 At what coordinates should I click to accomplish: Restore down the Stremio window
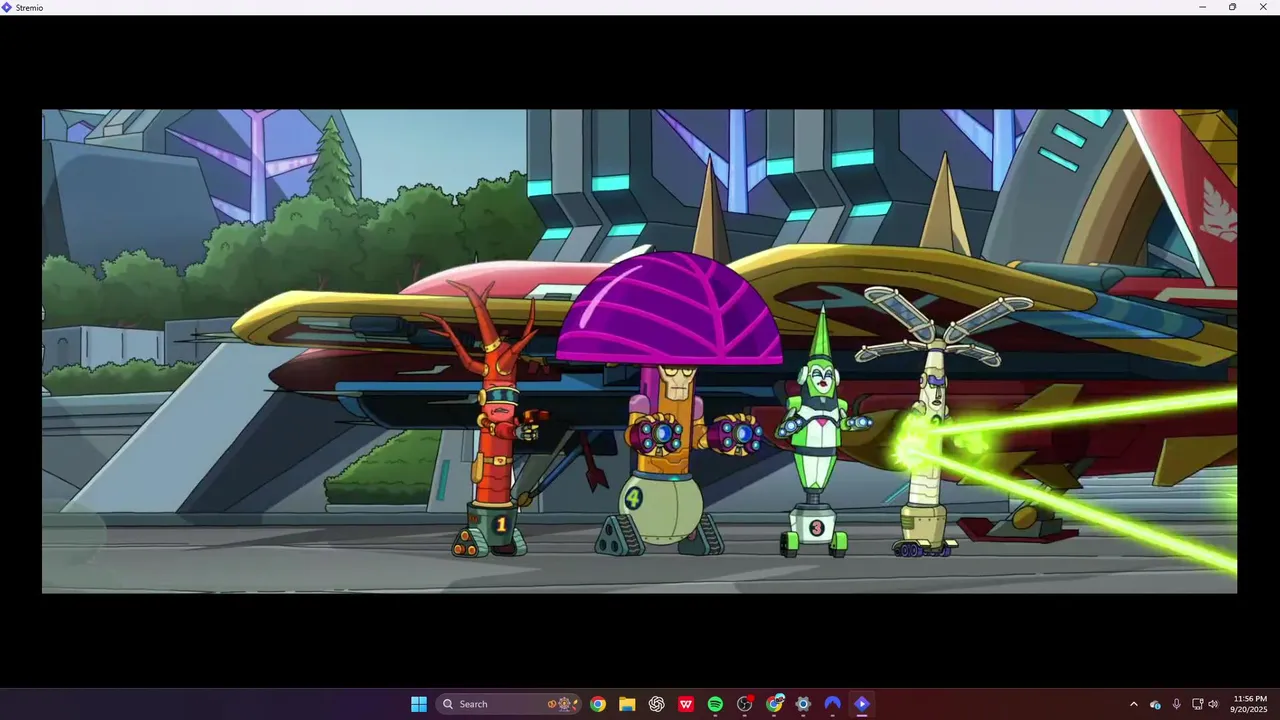click(x=1232, y=7)
